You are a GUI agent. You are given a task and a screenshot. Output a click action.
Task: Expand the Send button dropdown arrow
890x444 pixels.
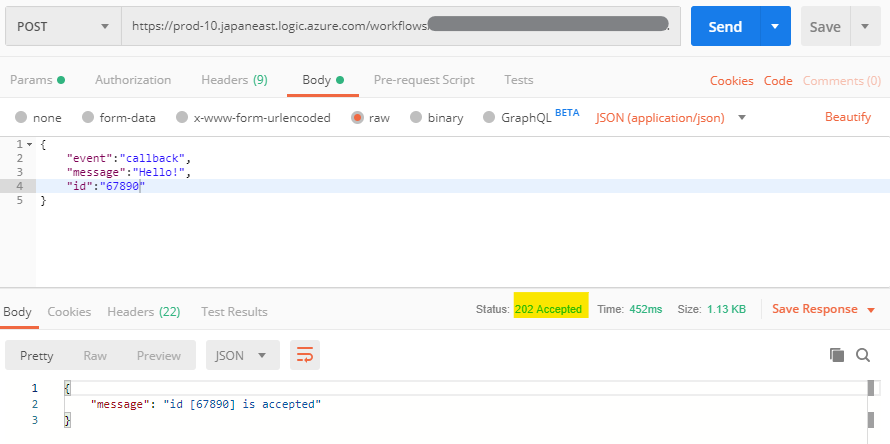pos(775,27)
